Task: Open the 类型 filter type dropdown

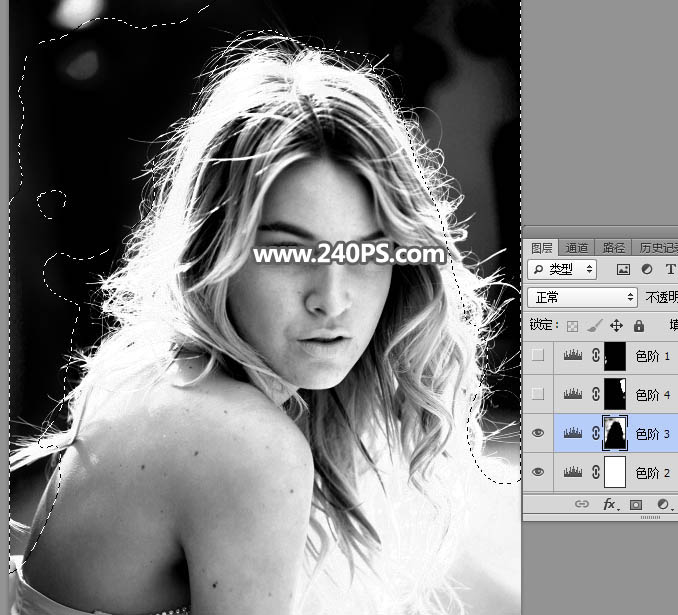Action: (x=562, y=269)
